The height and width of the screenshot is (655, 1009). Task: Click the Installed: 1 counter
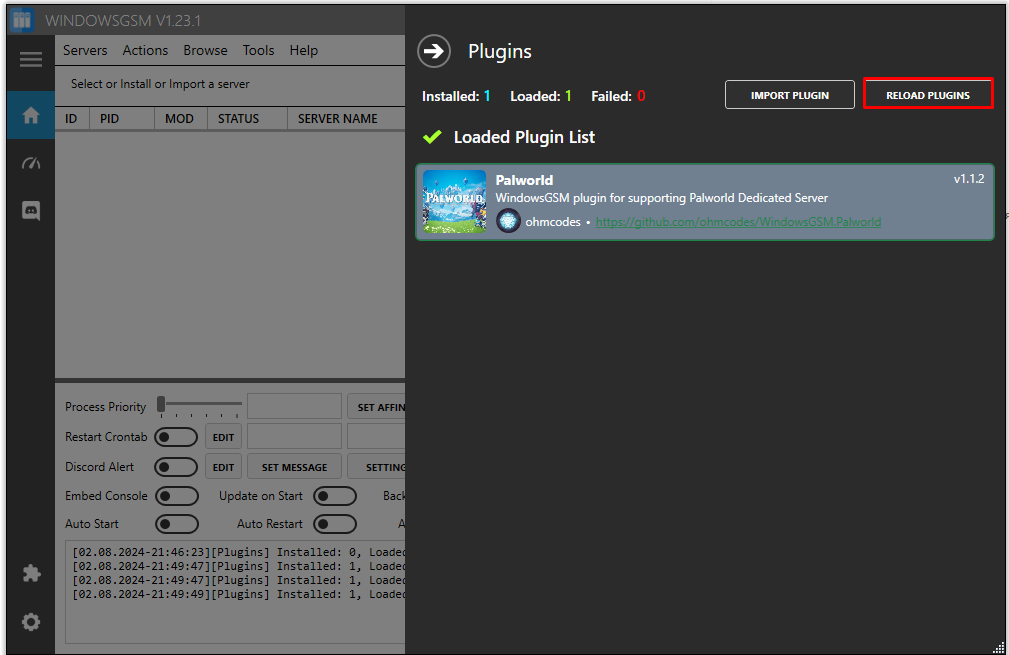(x=456, y=96)
